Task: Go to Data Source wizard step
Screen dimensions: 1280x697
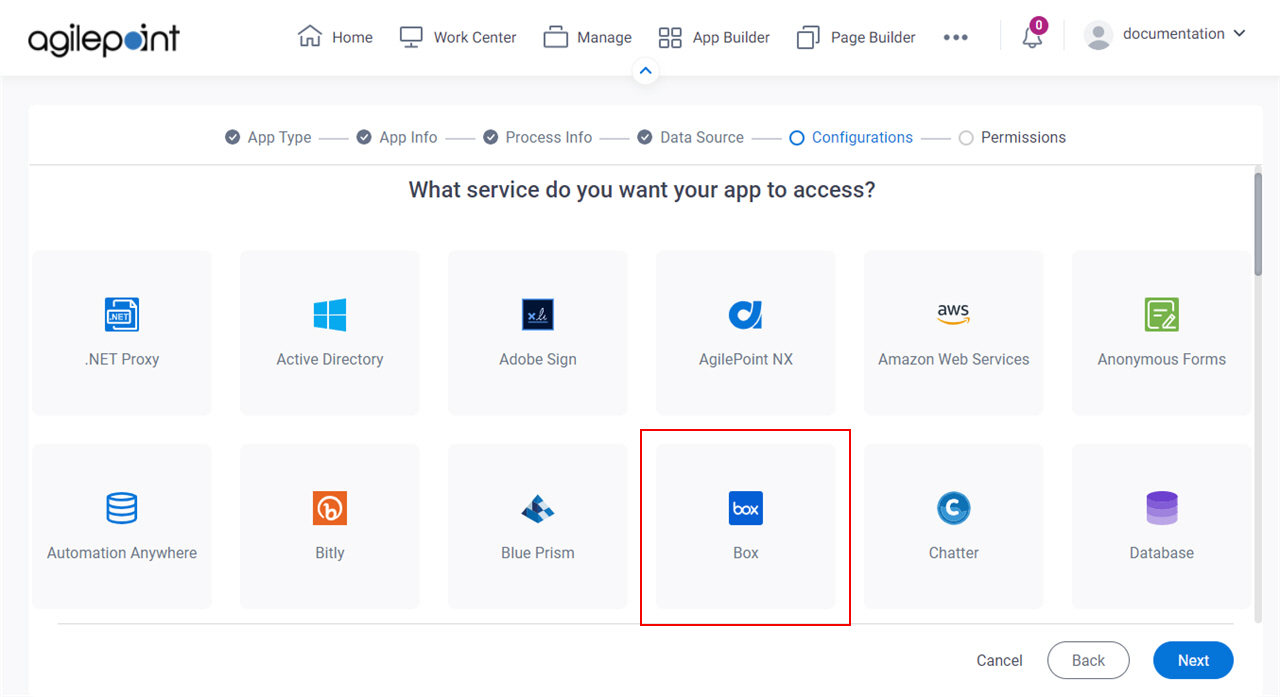Action: pyautogui.click(x=691, y=137)
